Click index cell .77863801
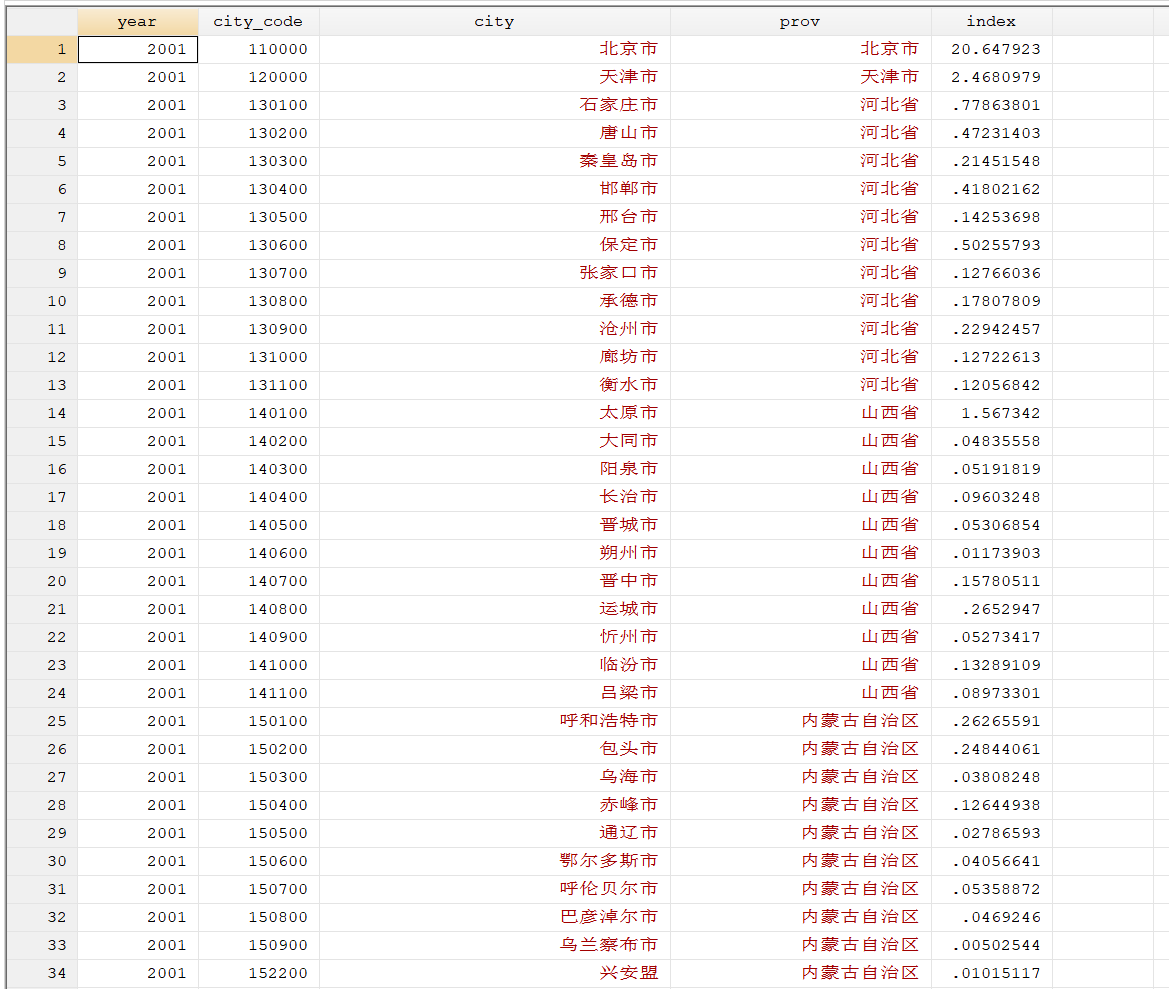This screenshot has width=1169, height=989. (x=992, y=105)
